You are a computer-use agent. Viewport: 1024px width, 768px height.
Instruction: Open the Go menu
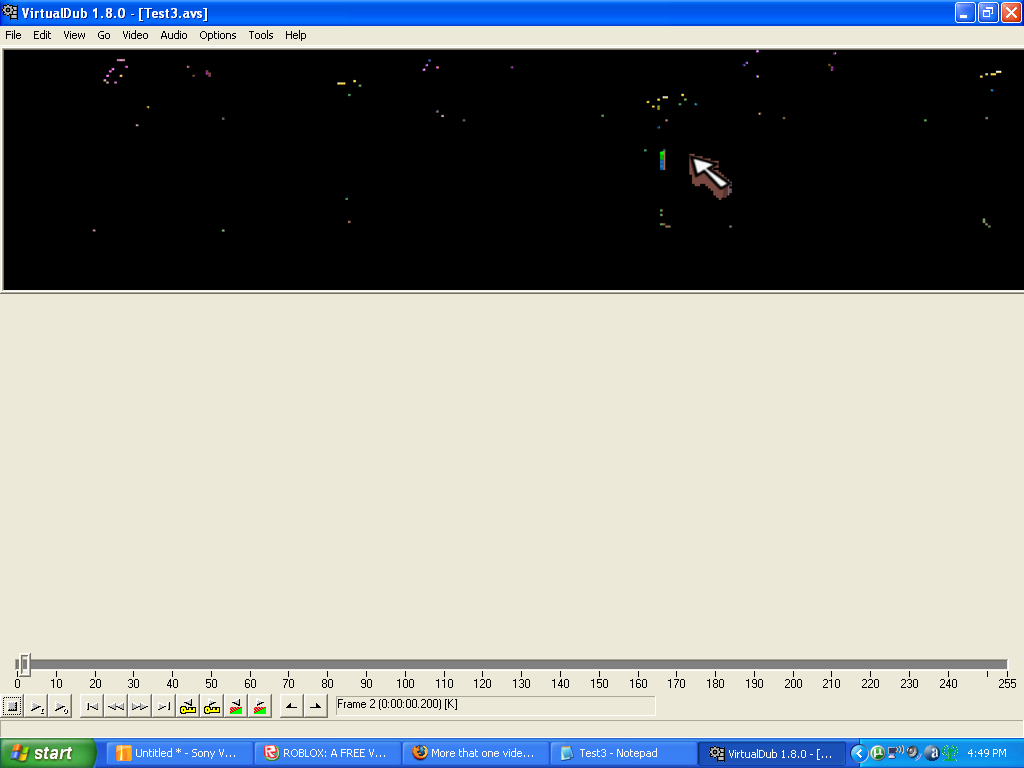tap(104, 35)
